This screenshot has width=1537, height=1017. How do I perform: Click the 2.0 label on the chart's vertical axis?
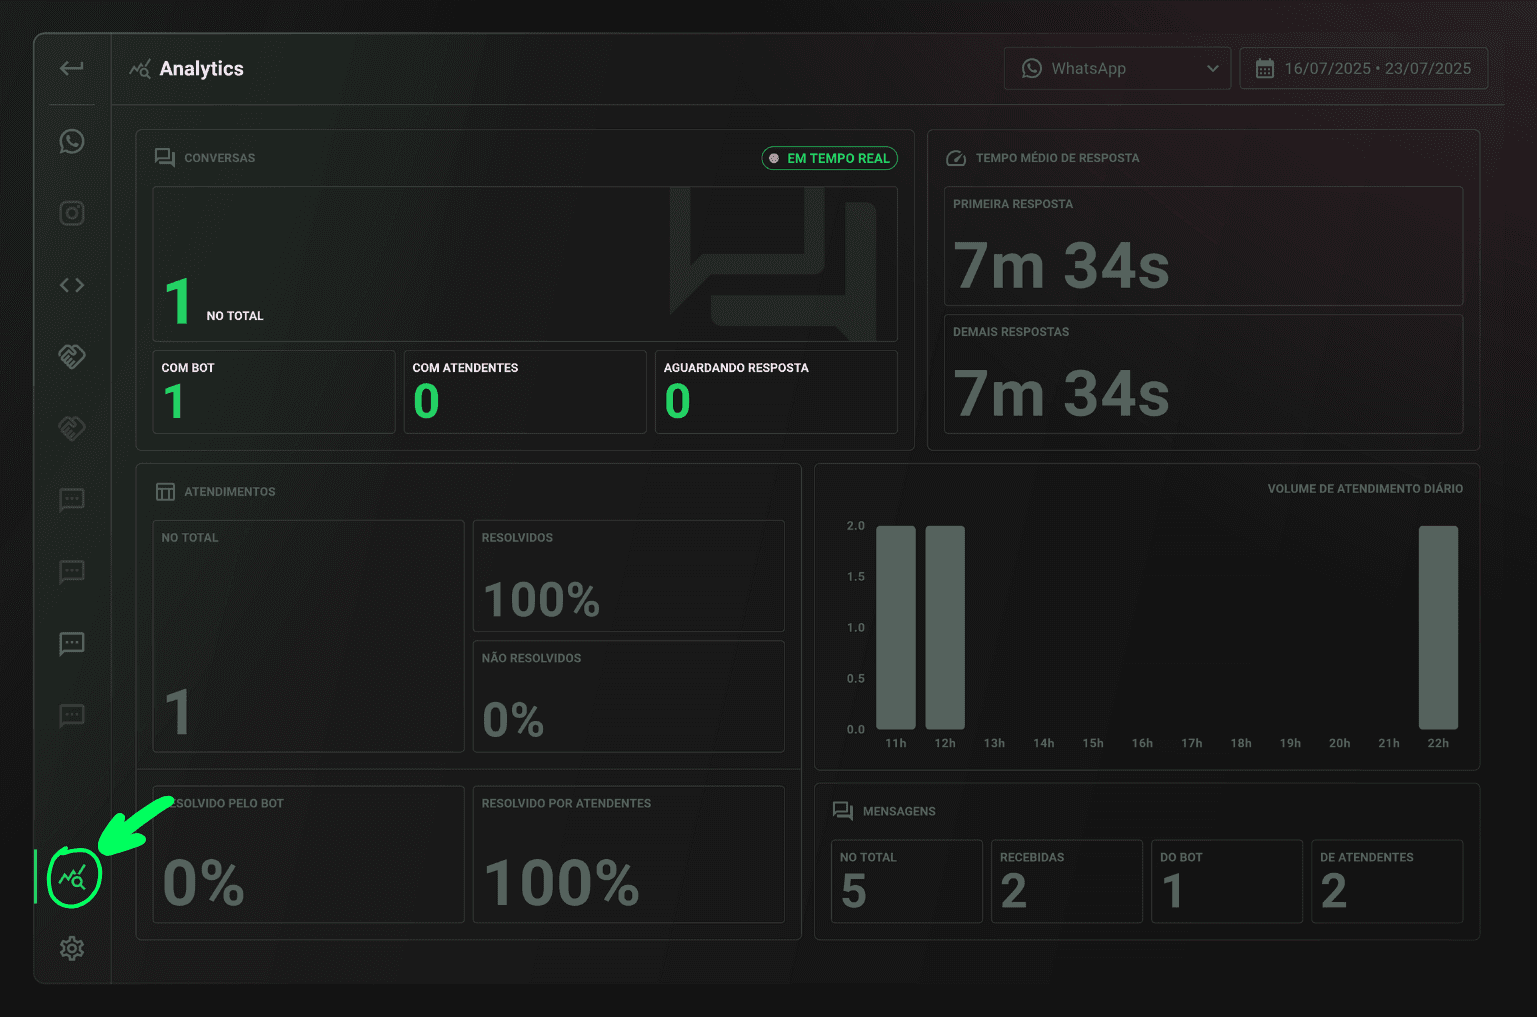pos(856,526)
